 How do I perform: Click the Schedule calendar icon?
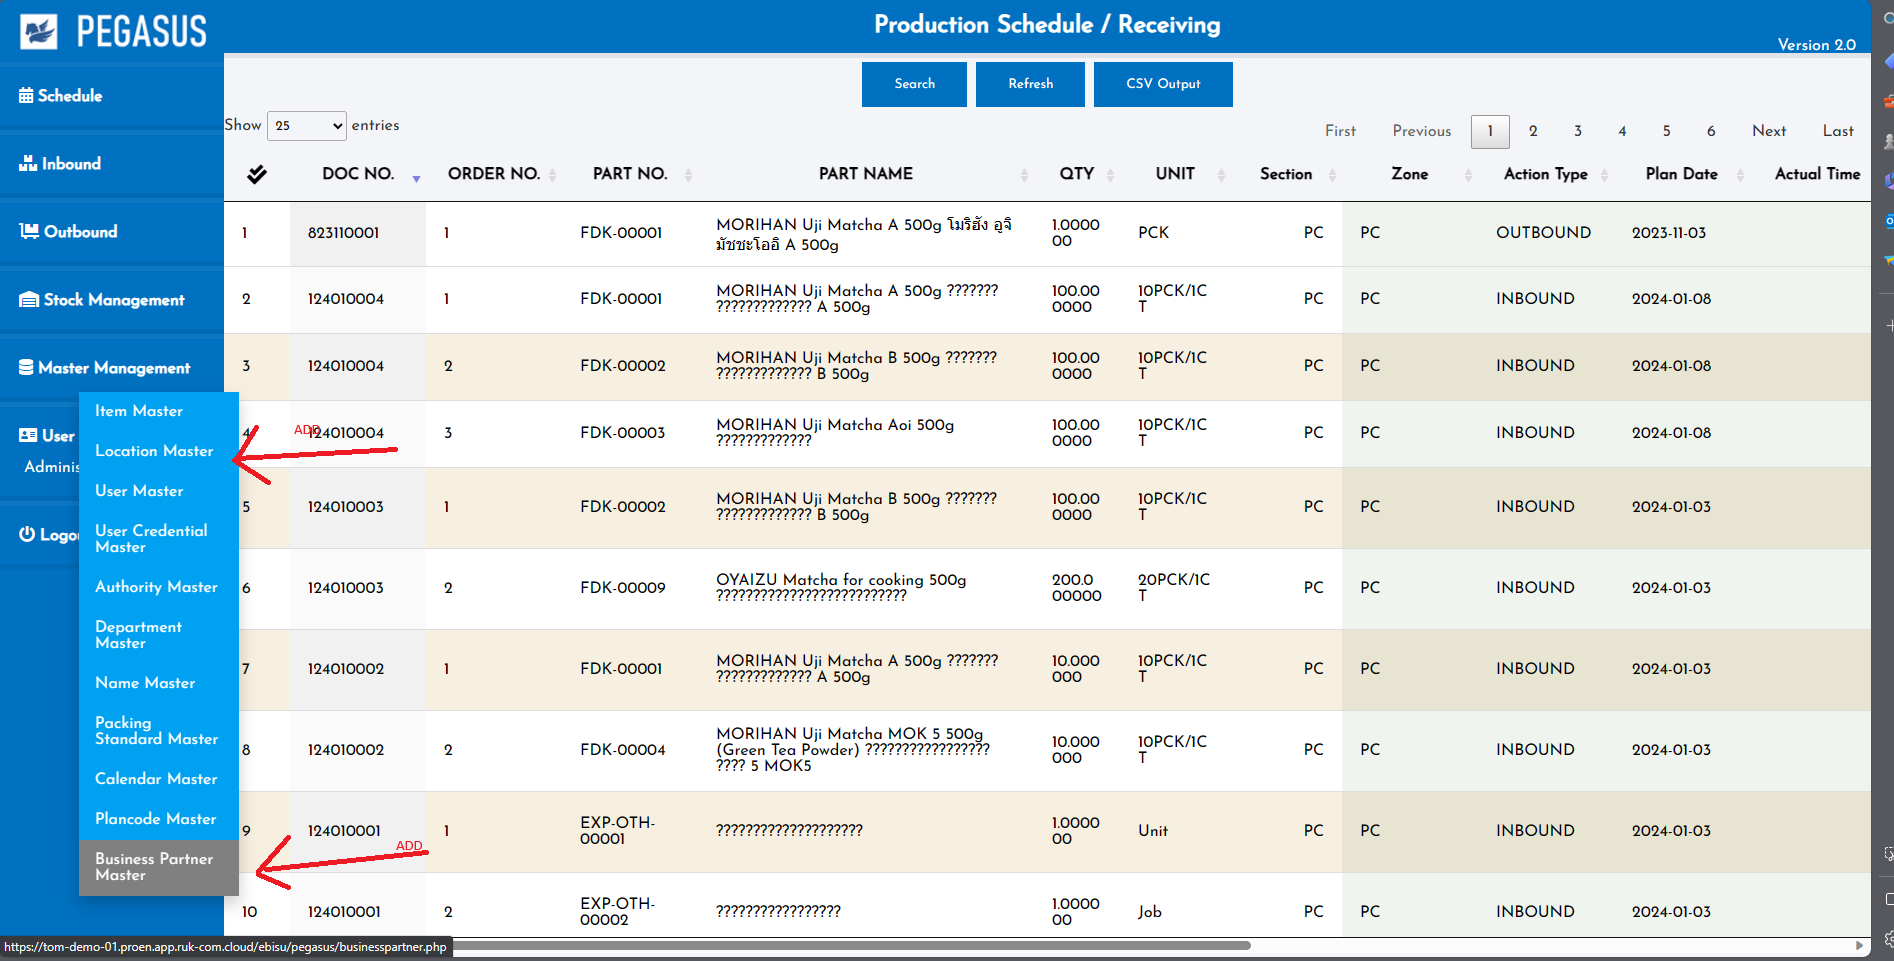click(26, 96)
